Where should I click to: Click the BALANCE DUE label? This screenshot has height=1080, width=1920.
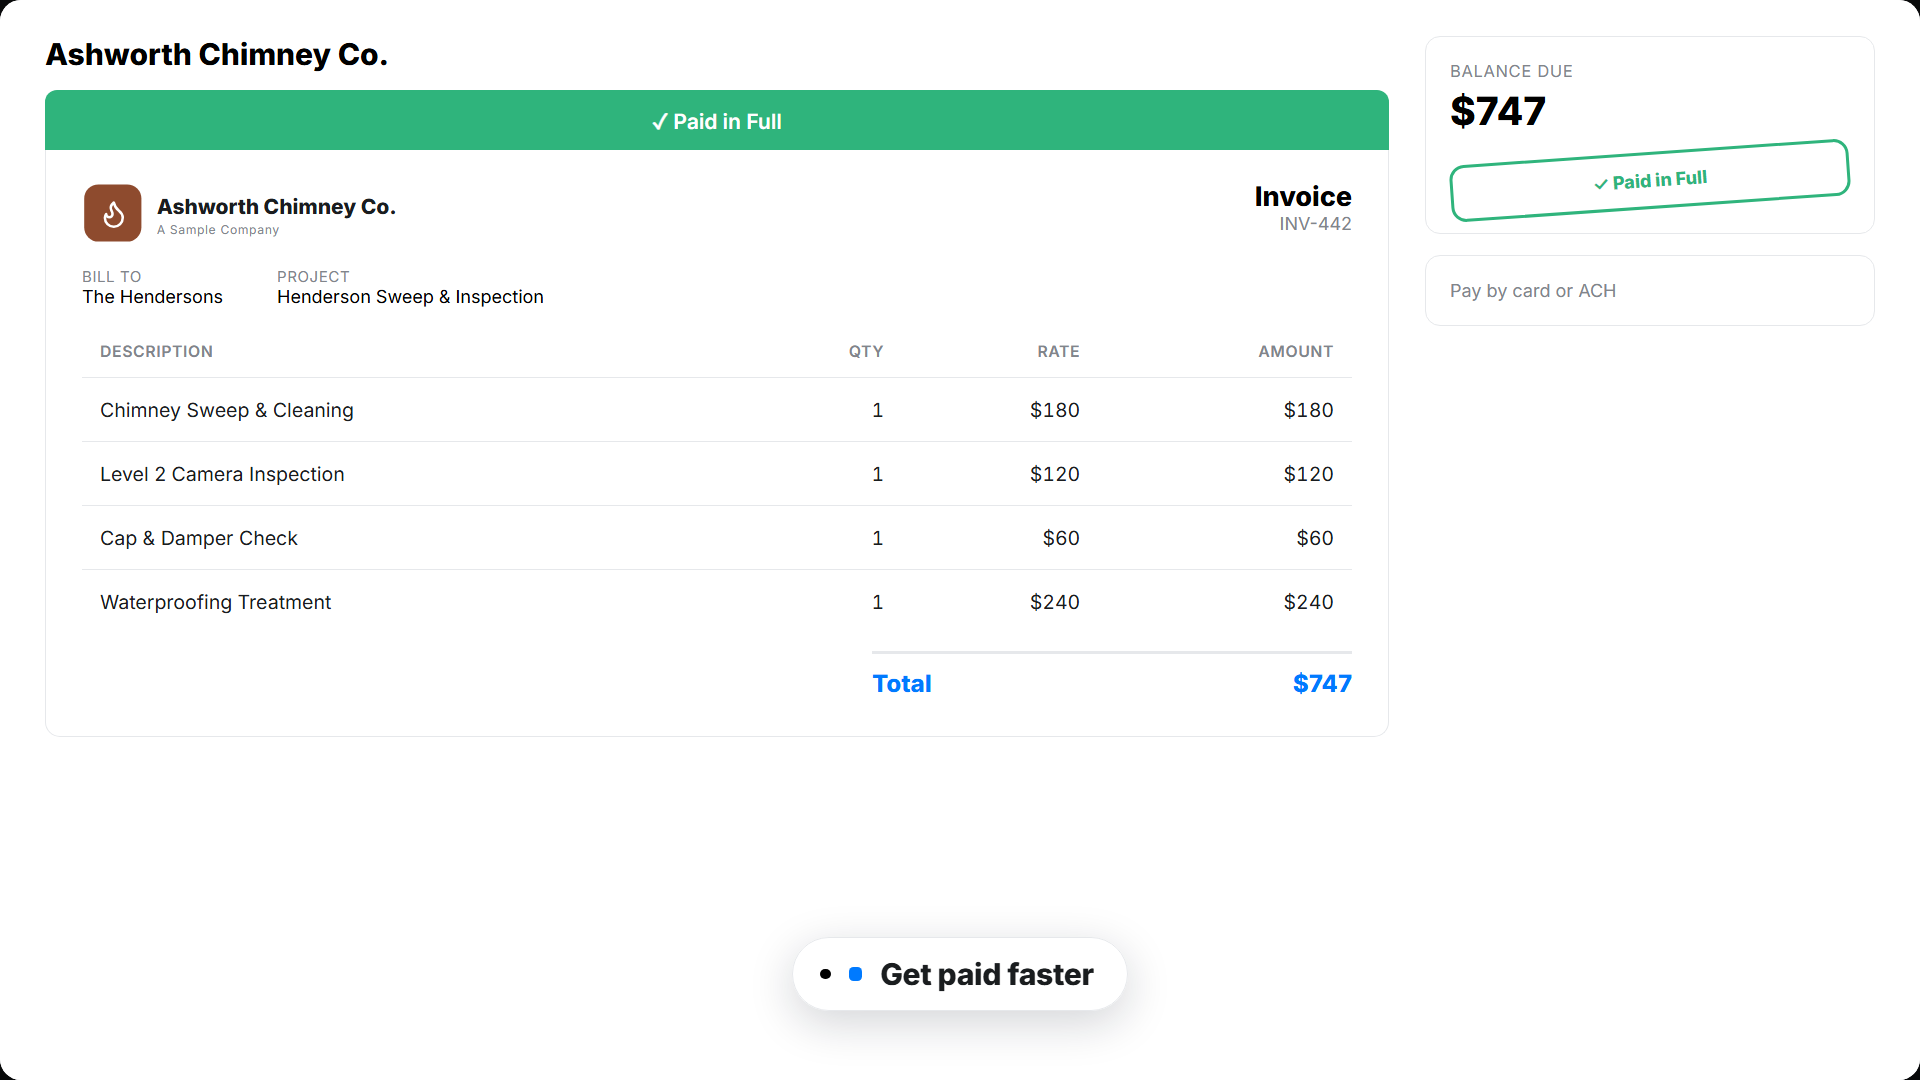point(1512,71)
